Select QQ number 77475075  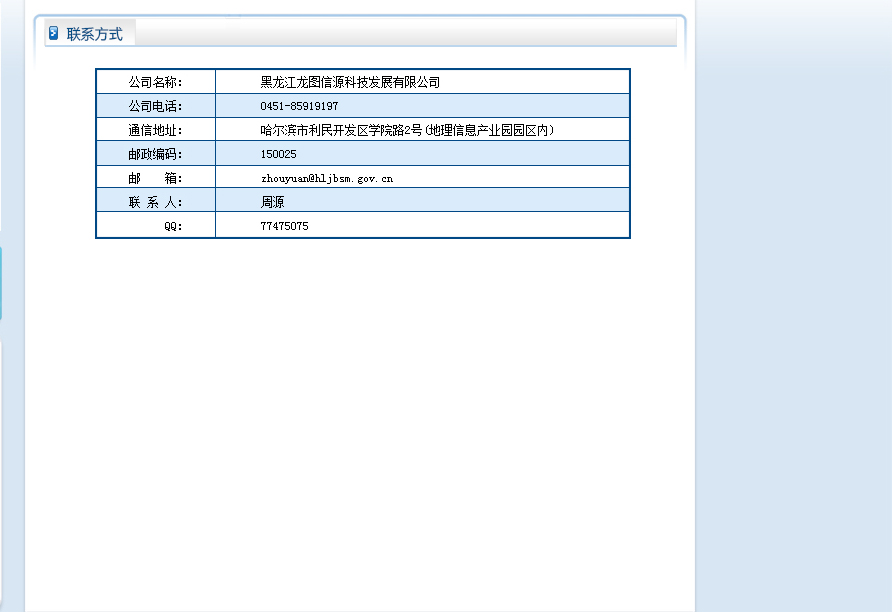284,226
